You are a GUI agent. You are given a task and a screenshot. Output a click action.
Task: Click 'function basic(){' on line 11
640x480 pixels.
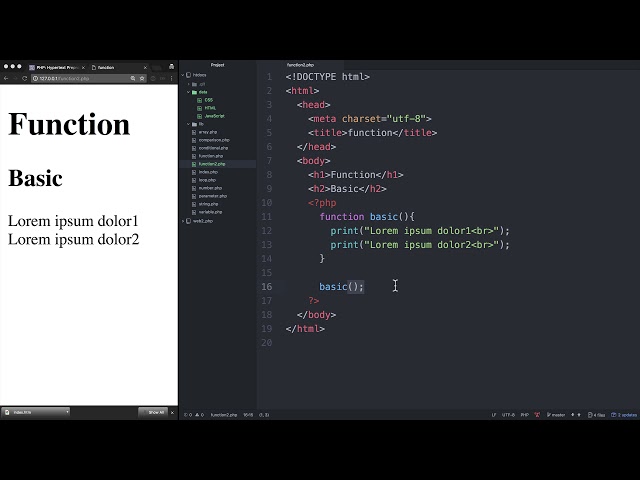click(367, 217)
